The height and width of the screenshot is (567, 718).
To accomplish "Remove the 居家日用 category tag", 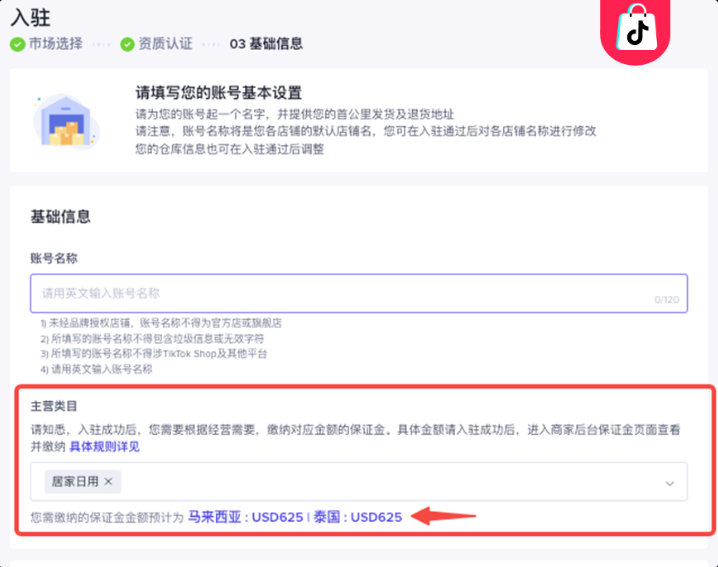I will (109, 481).
